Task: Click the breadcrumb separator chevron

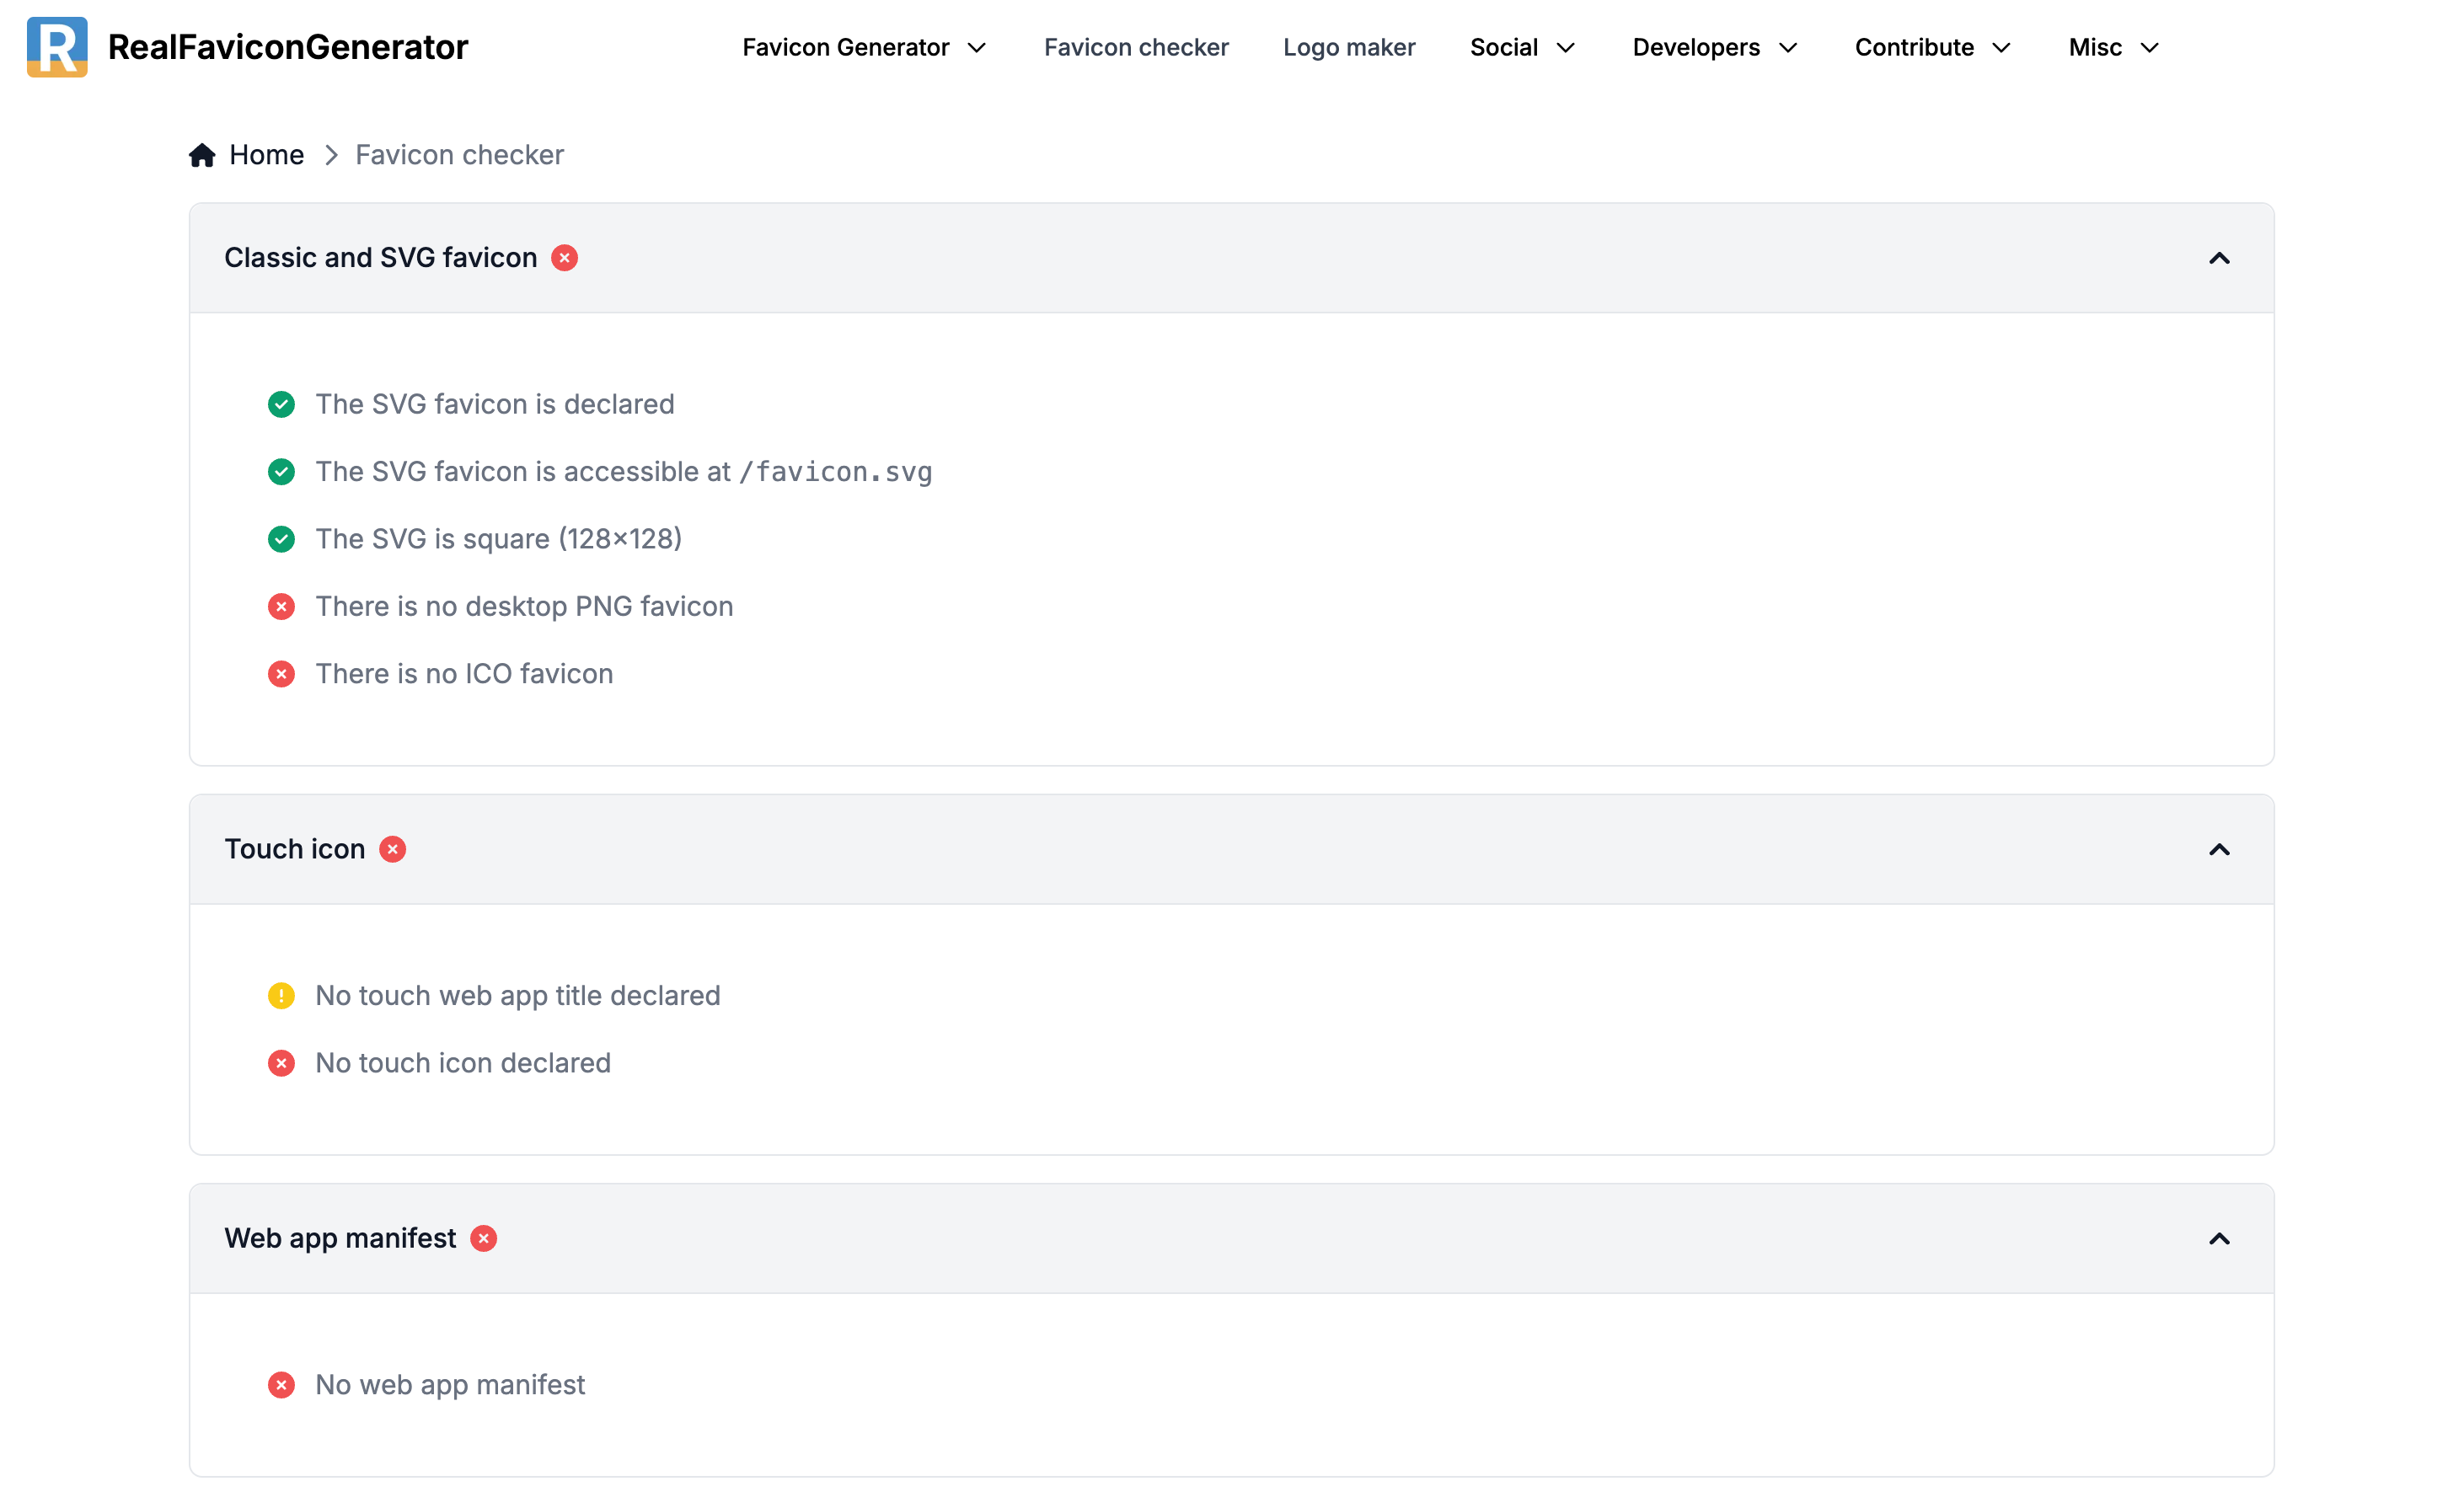Action: (x=331, y=155)
